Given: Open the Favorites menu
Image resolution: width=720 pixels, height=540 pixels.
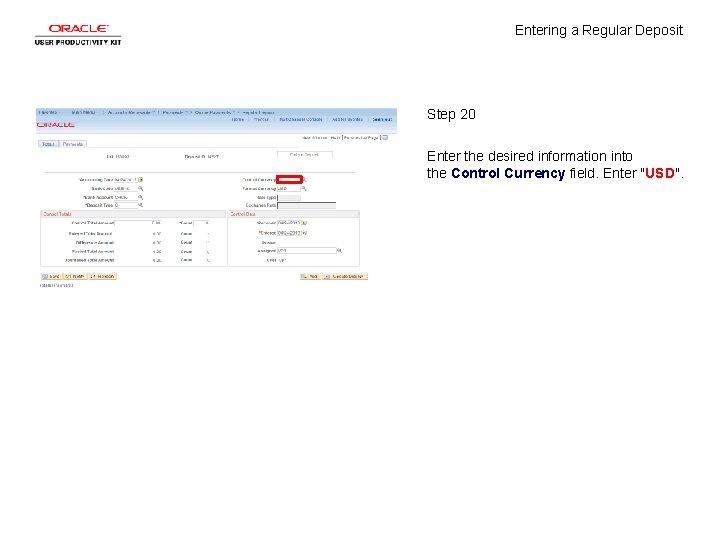Looking at the screenshot, I should click(49, 112).
